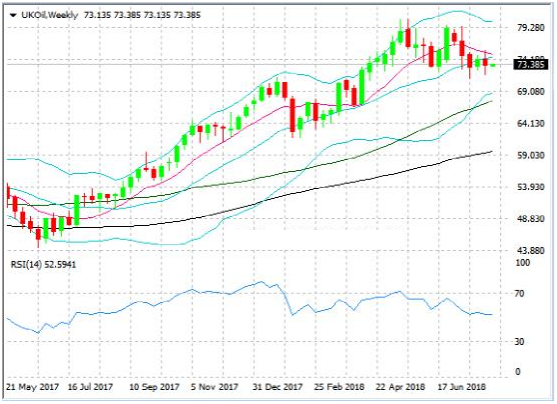Click the 21 May 2017 date label
Screen dimensions: 557x404
(x=32, y=387)
